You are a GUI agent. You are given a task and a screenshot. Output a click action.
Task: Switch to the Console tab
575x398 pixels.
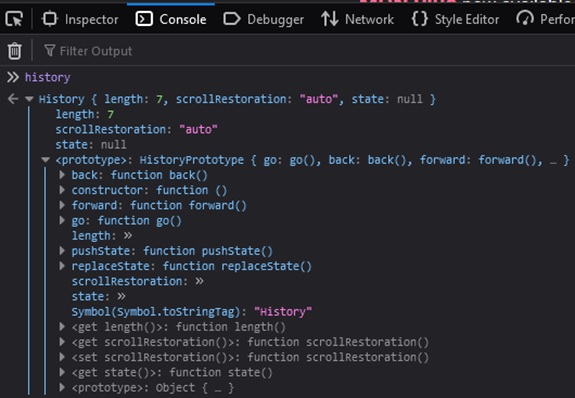click(171, 19)
